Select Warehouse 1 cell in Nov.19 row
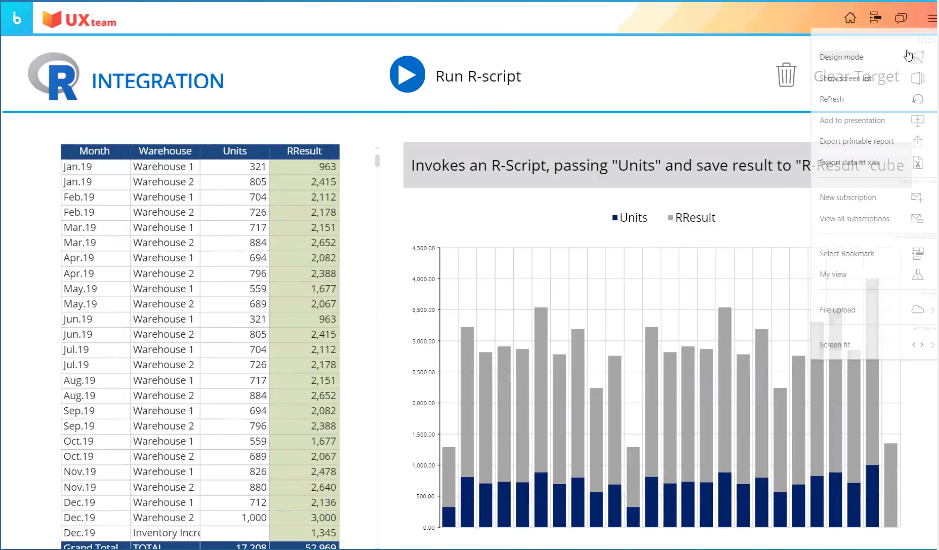 pos(165,472)
